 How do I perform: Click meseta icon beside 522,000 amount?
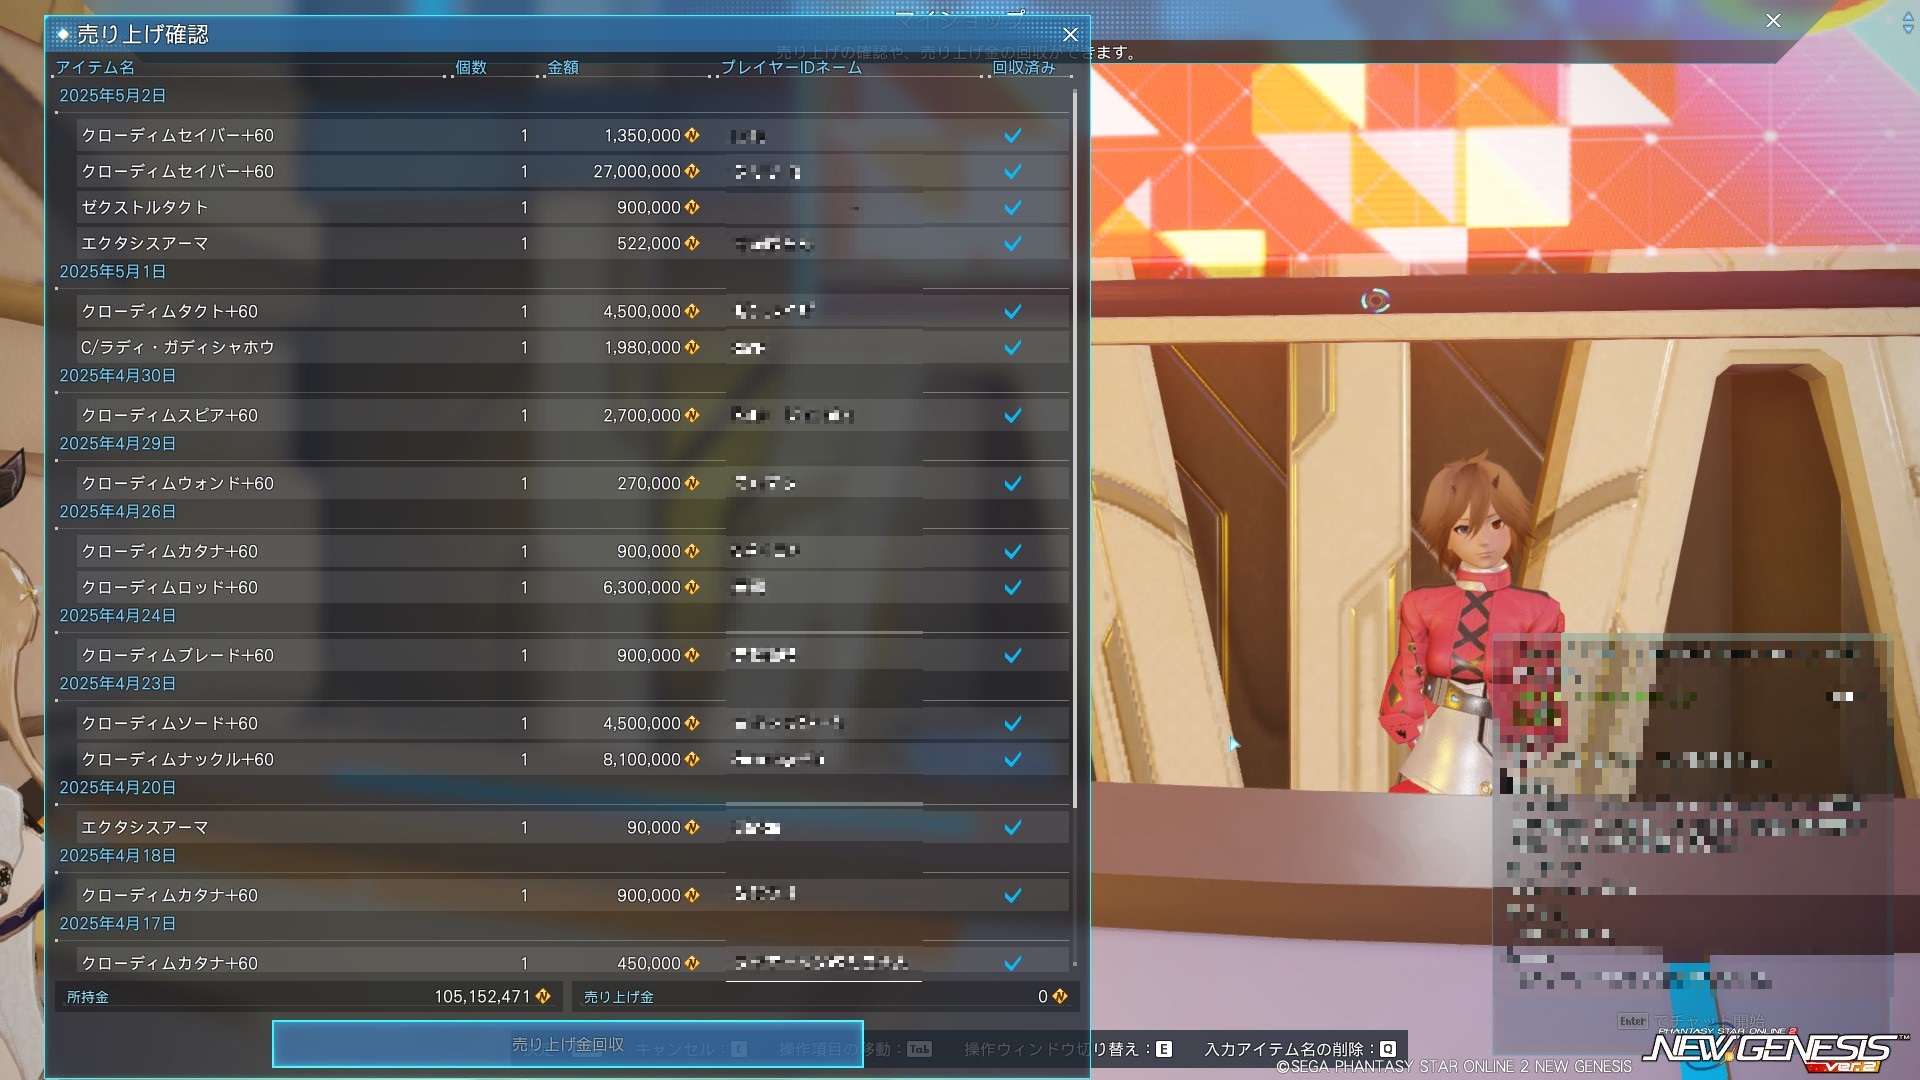pyautogui.click(x=692, y=243)
